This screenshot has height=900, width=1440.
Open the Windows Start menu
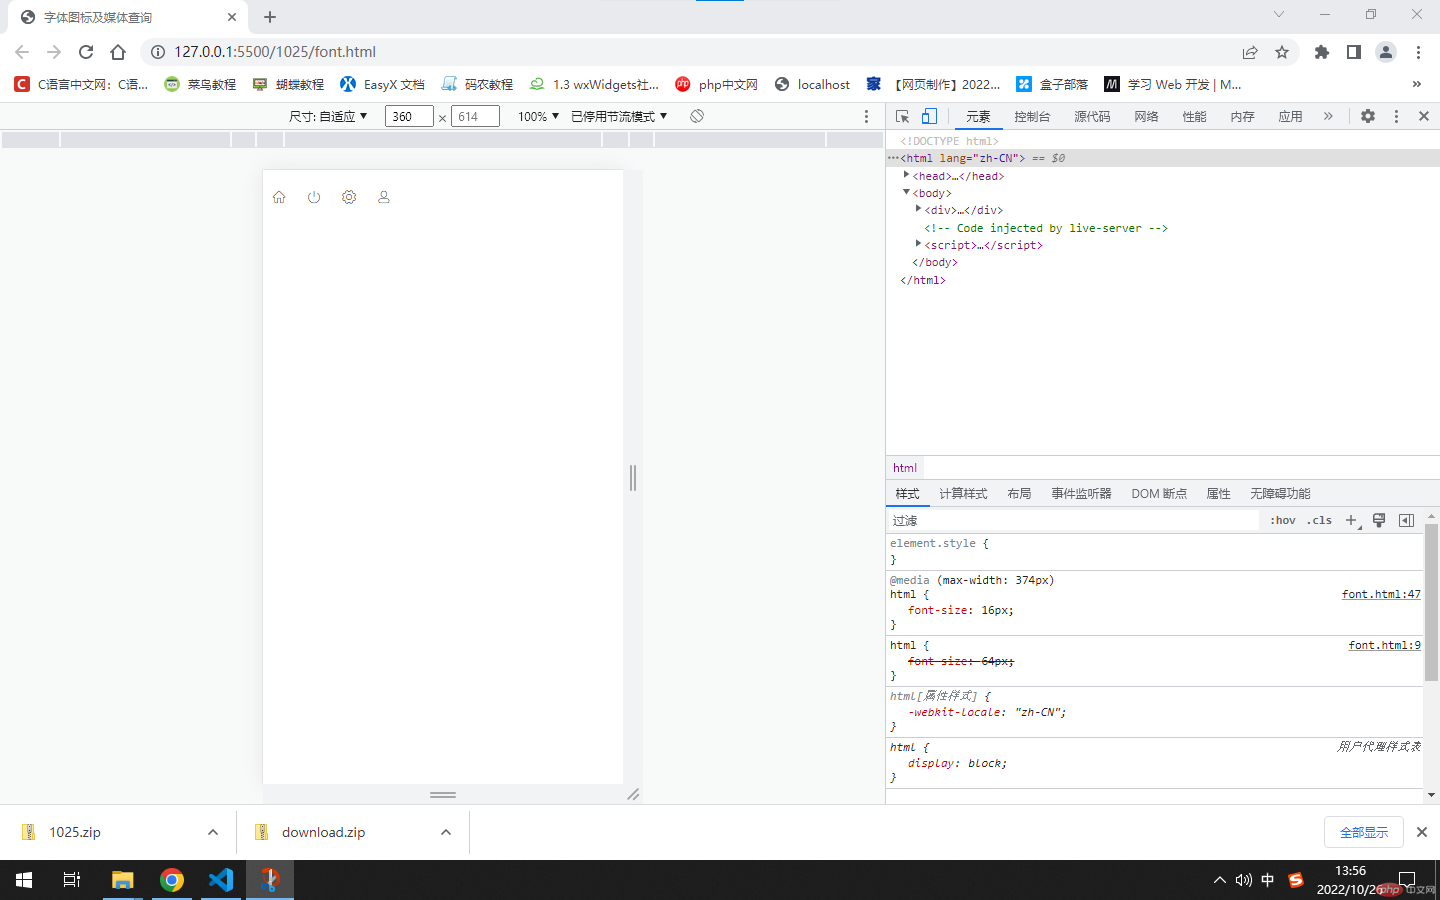tap(24, 880)
